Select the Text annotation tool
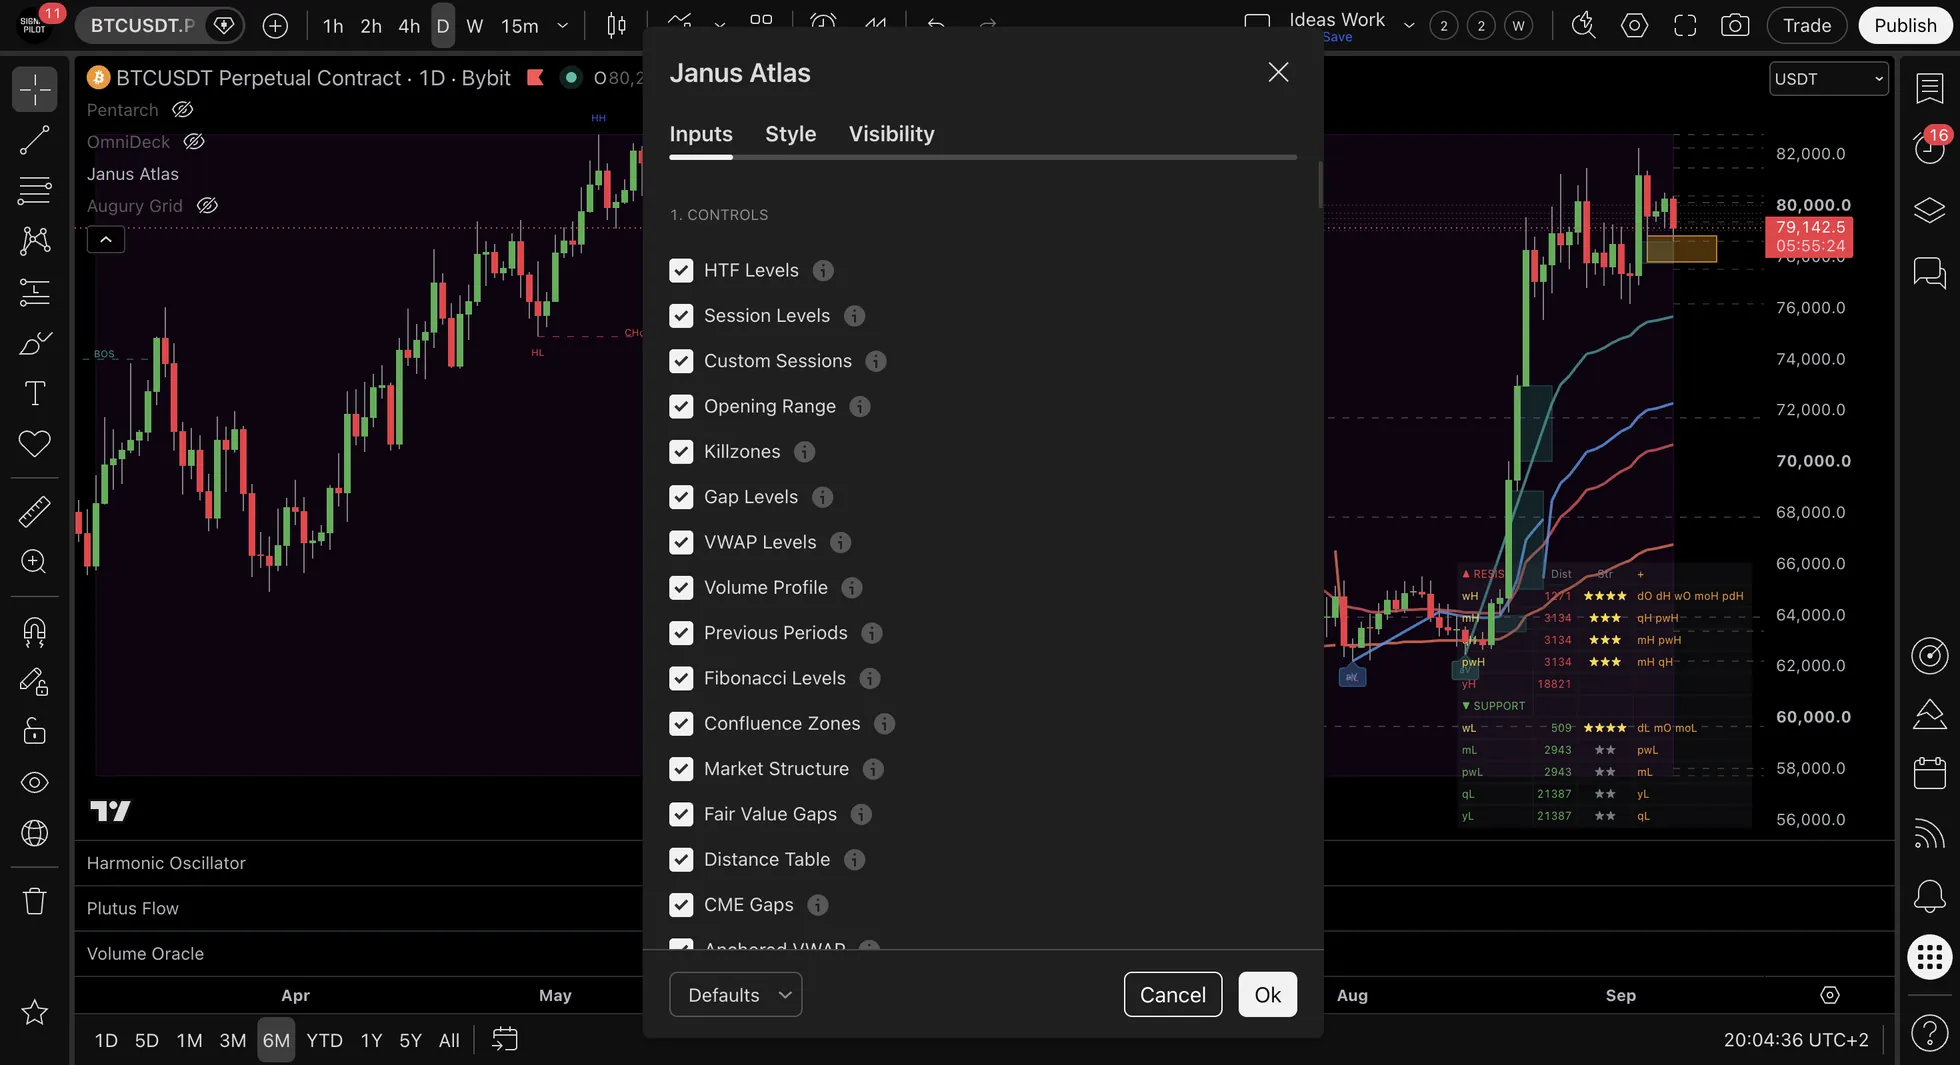Screen dimensions: 1960x1065 (x=35, y=393)
